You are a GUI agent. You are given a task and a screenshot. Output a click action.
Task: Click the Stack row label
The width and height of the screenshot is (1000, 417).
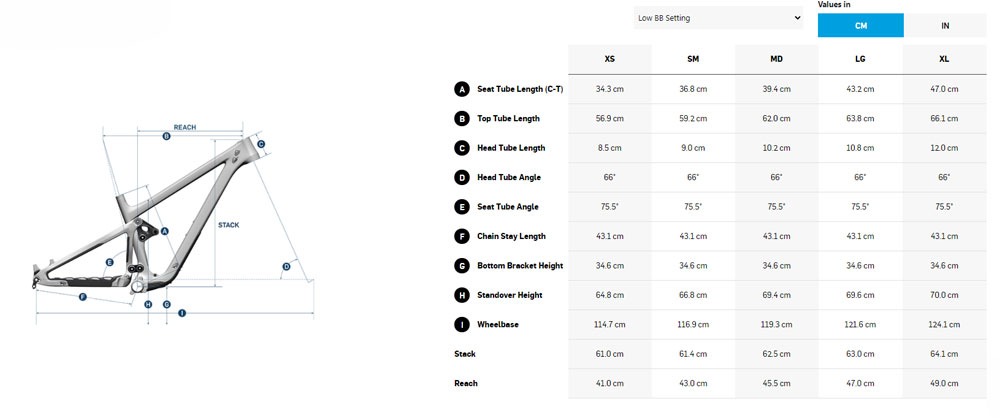click(465, 354)
